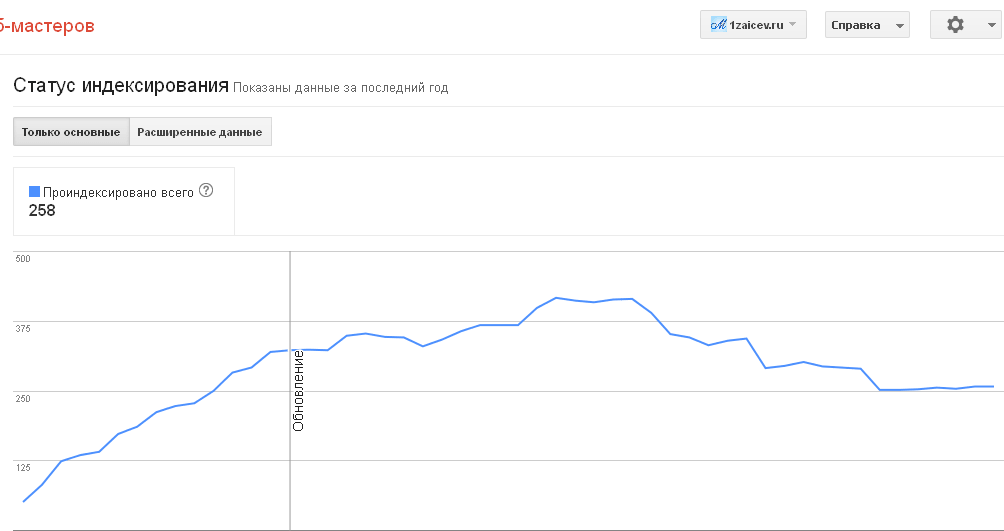Click the "Показаны данные за последний год" subtitle
The image size is (1004, 531).
pos(341,88)
